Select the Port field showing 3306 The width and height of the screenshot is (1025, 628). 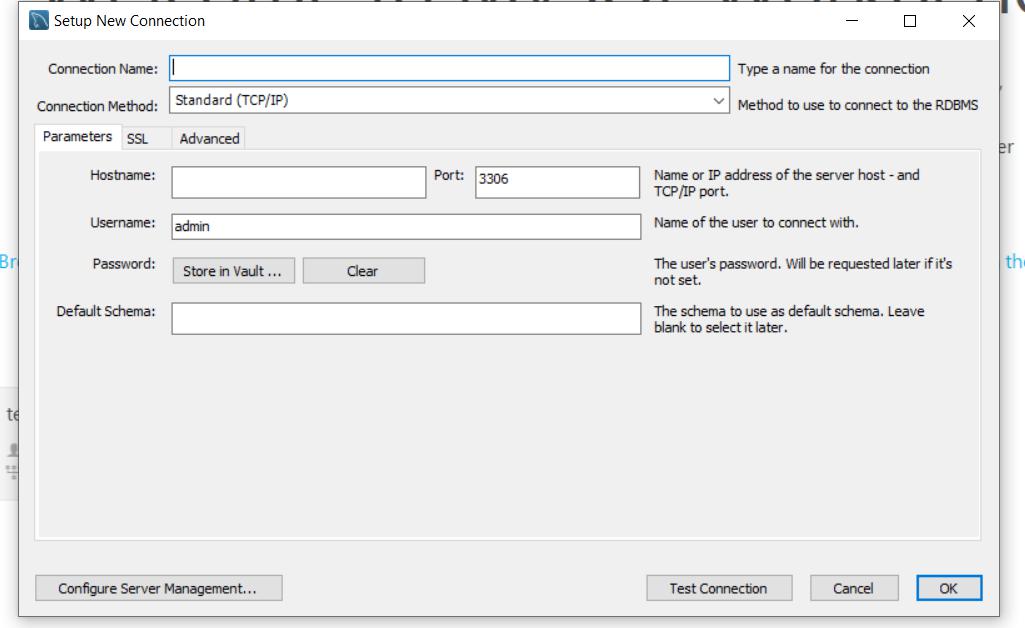click(x=555, y=182)
